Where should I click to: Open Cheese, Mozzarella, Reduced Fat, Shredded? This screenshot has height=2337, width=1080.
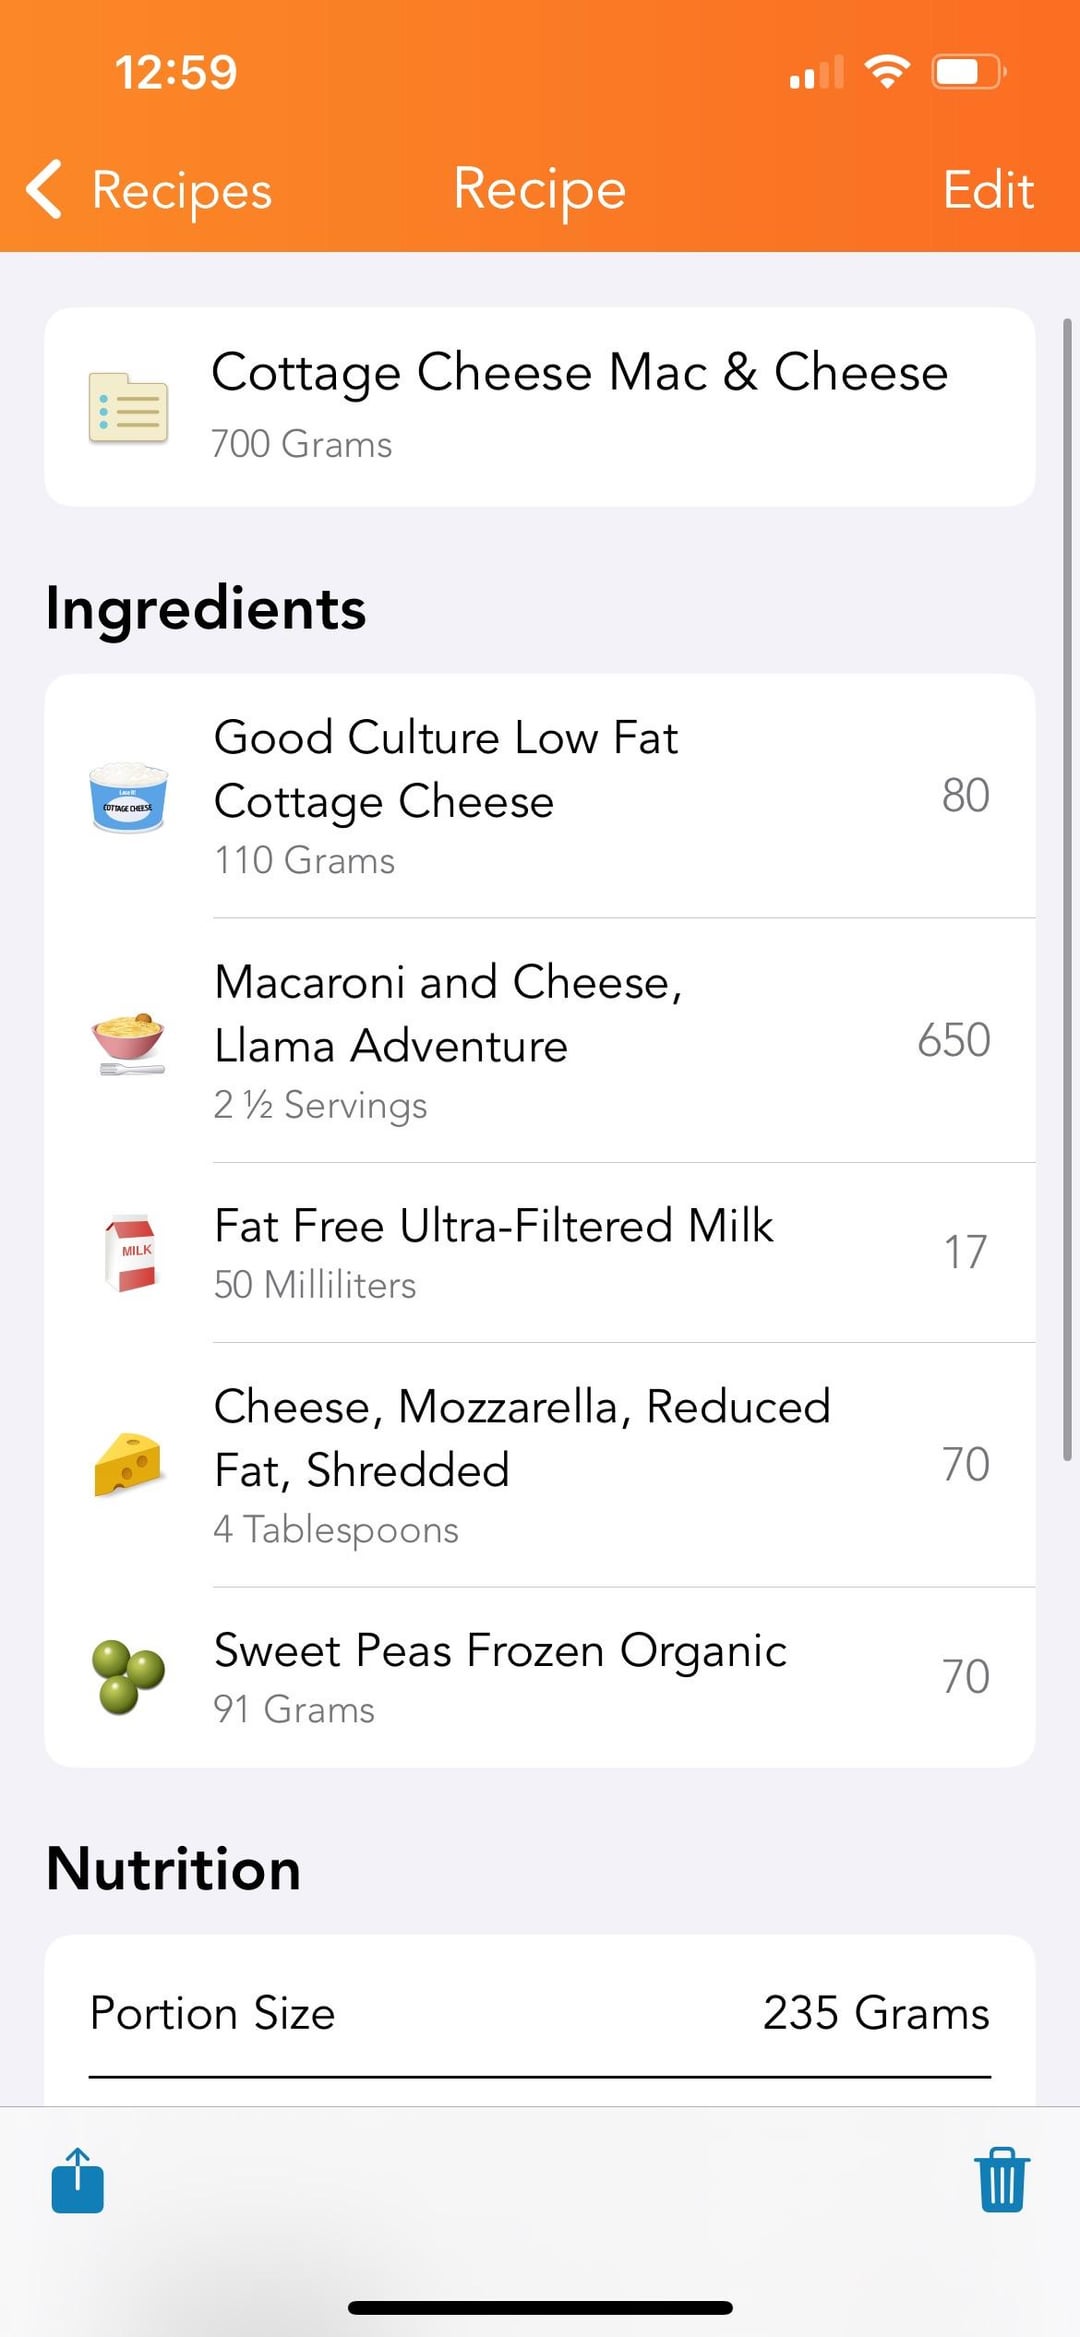[522, 1438]
